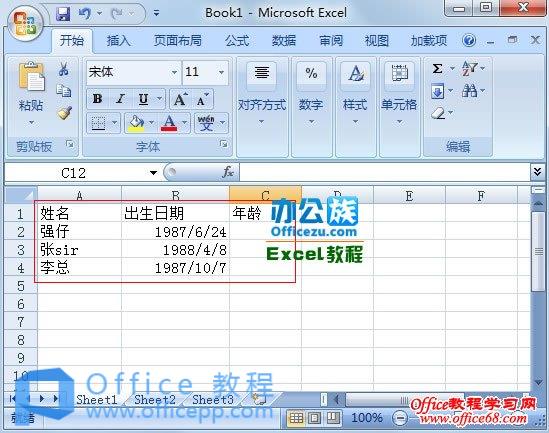
Task: Click cell containing 张sir
Action: tap(79, 250)
